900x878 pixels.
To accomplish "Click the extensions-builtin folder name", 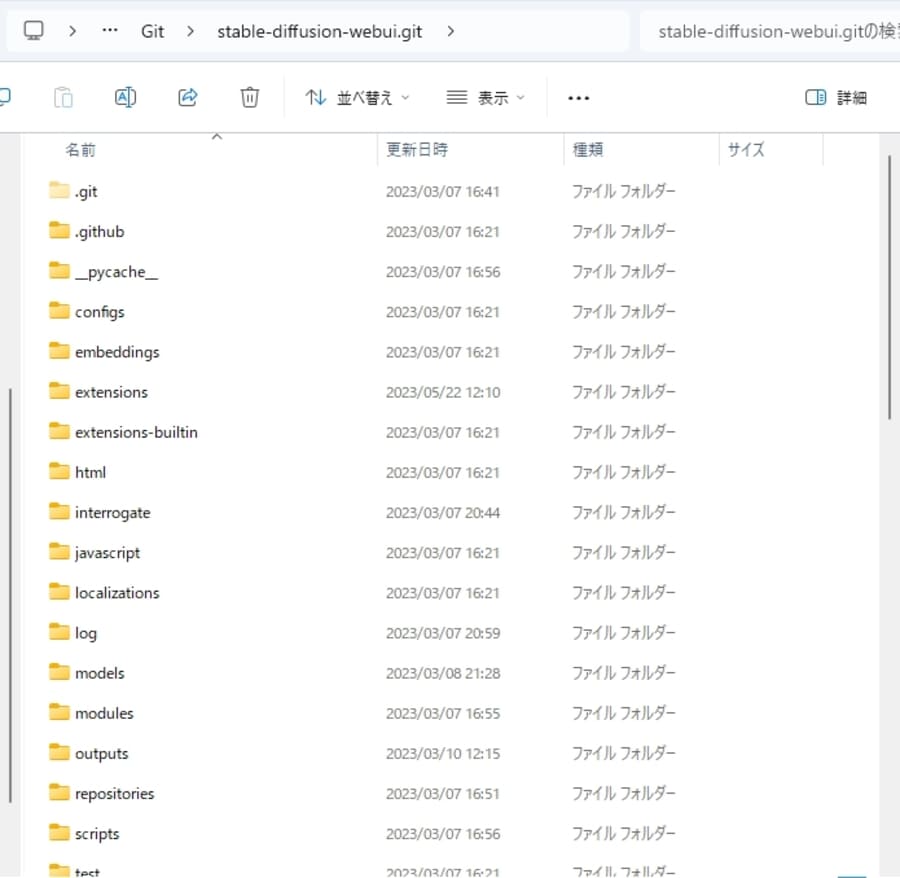I will 137,432.
